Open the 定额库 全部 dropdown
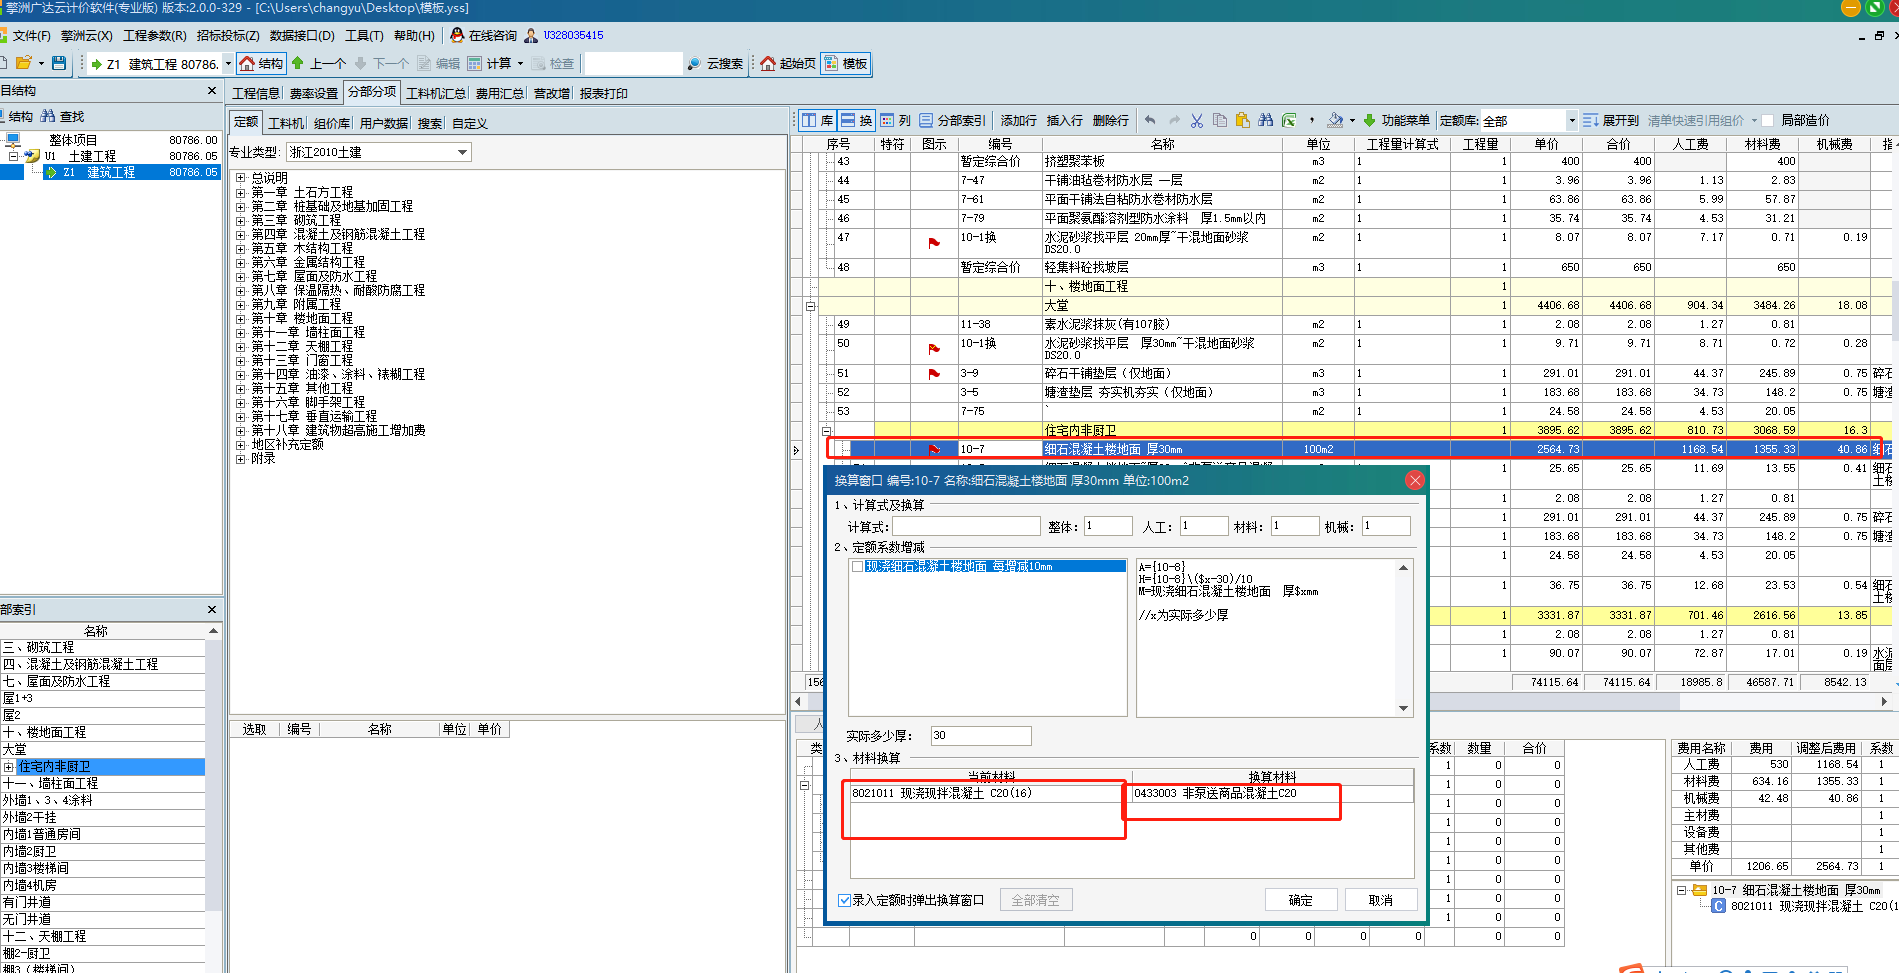Image resolution: width=1899 pixels, height=973 pixels. [1572, 120]
